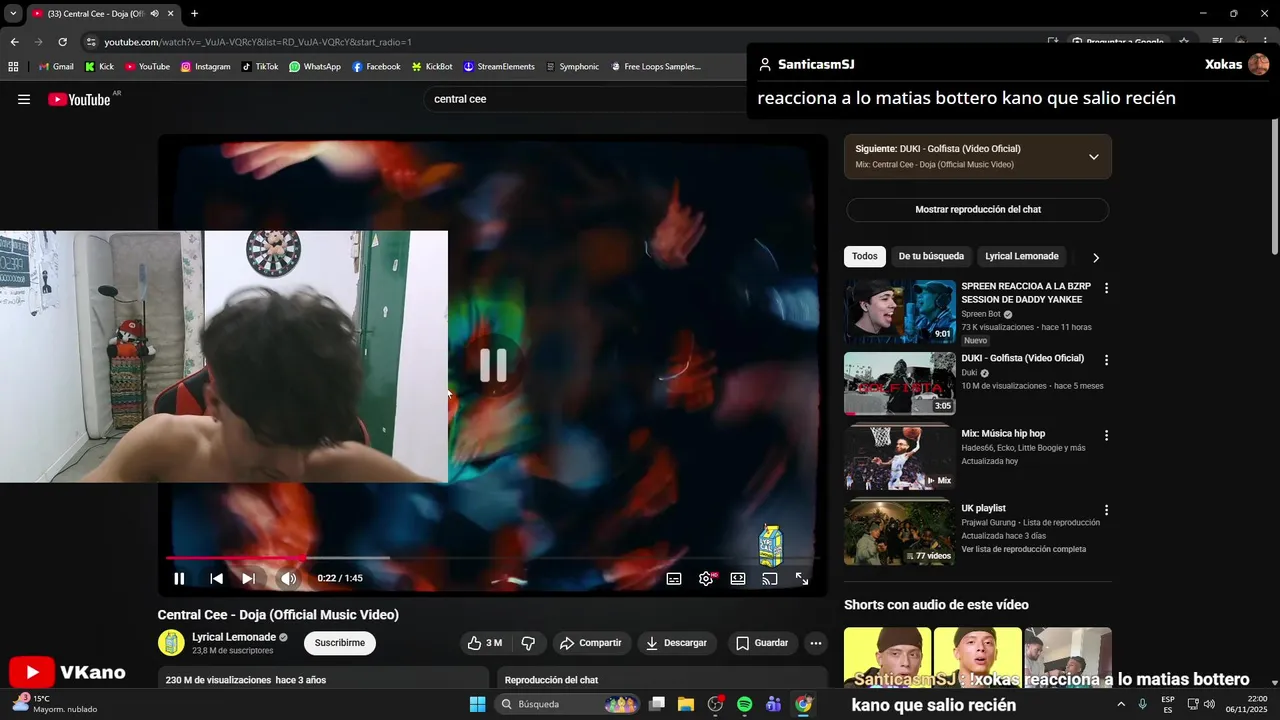The image size is (1280, 720).
Task: Close the Central Cee - Doja tab
Action: [x=171, y=14]
